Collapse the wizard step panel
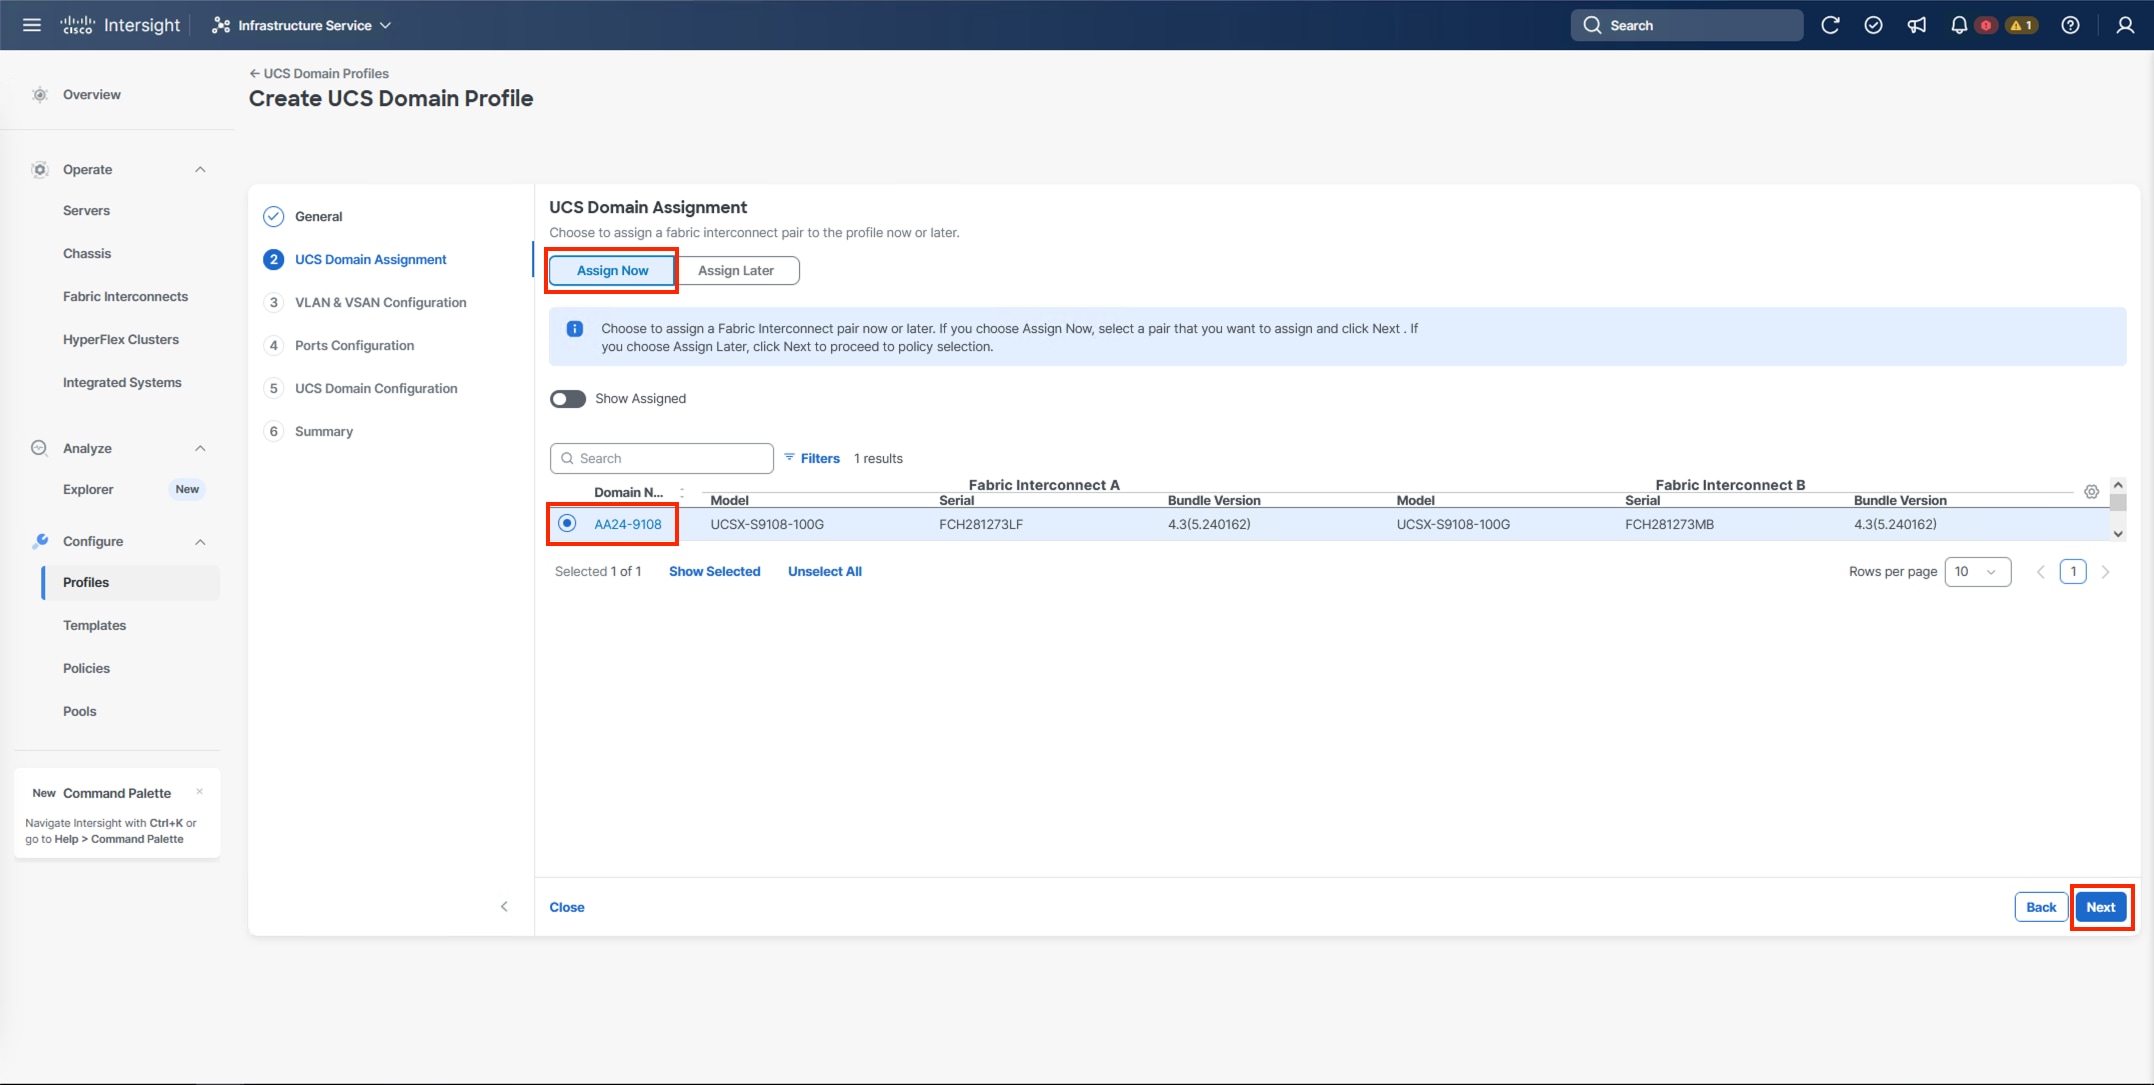Viewport: 2154px width, 1085px height. point(505,906)
